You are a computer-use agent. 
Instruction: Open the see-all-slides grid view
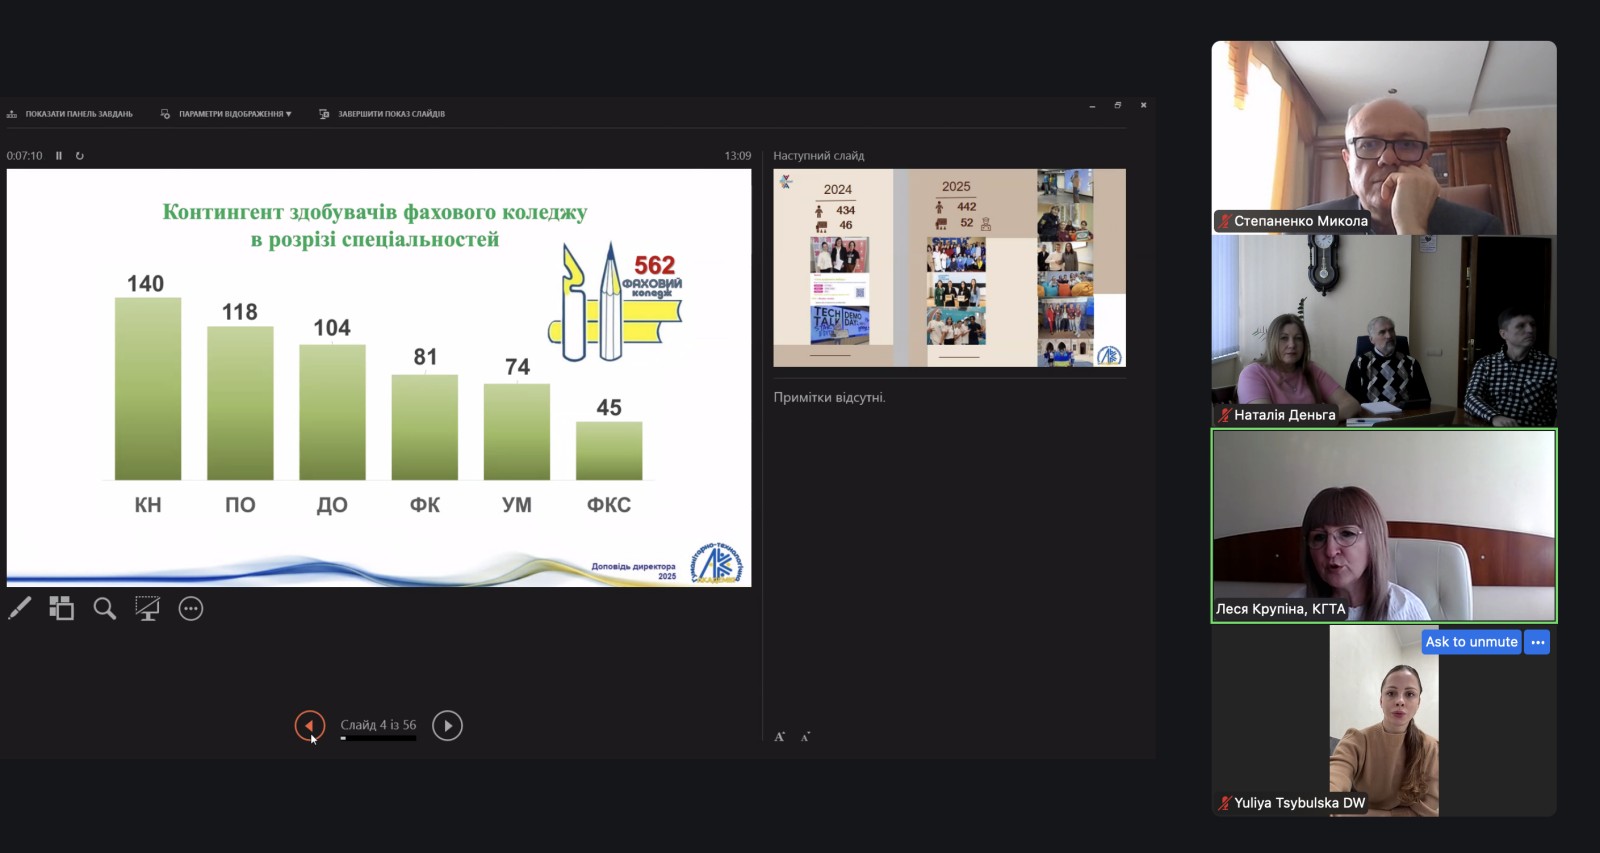tap(62, 608)
